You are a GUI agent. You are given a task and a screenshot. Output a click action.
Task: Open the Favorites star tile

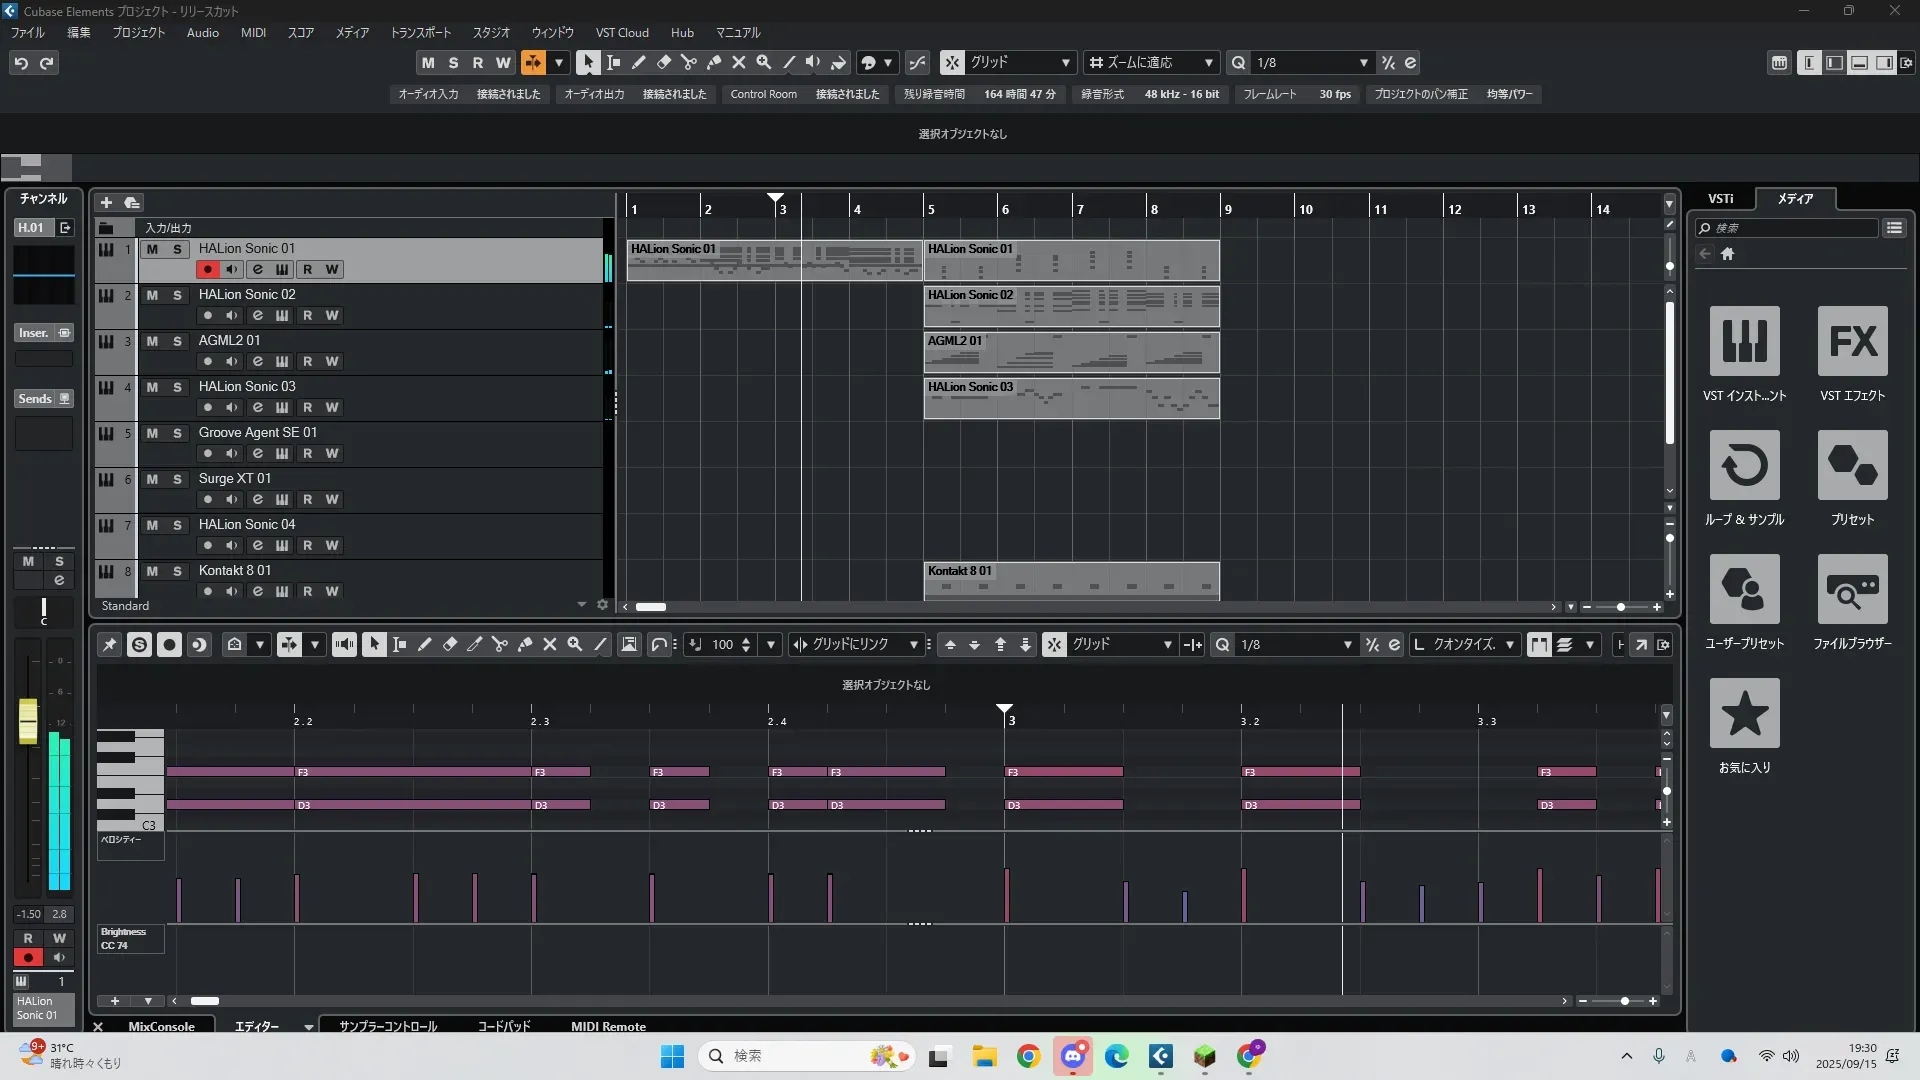click(x=1744, y=714)
